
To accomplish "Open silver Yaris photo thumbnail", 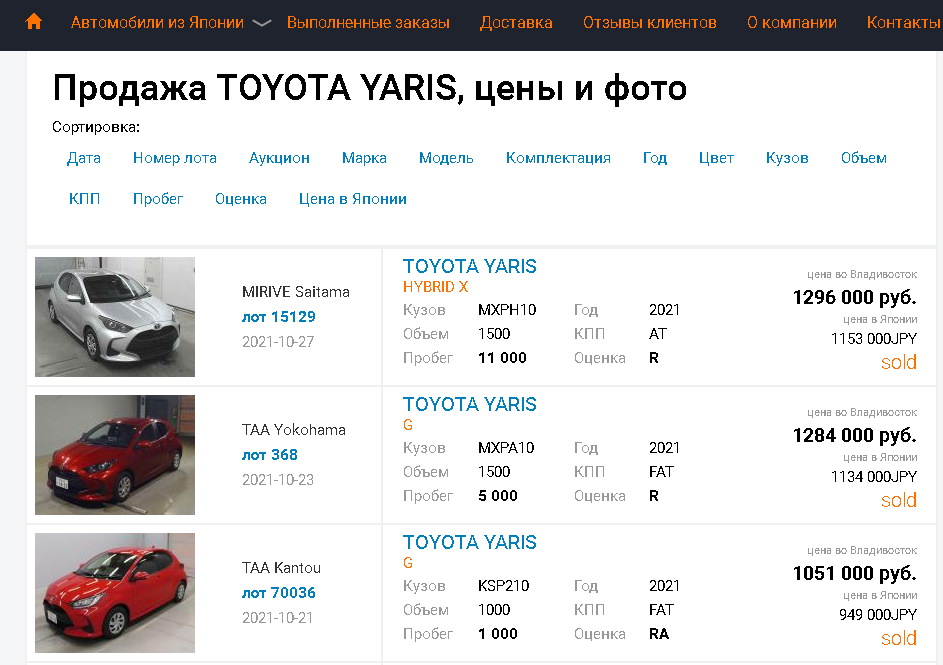I will (115, 317).
